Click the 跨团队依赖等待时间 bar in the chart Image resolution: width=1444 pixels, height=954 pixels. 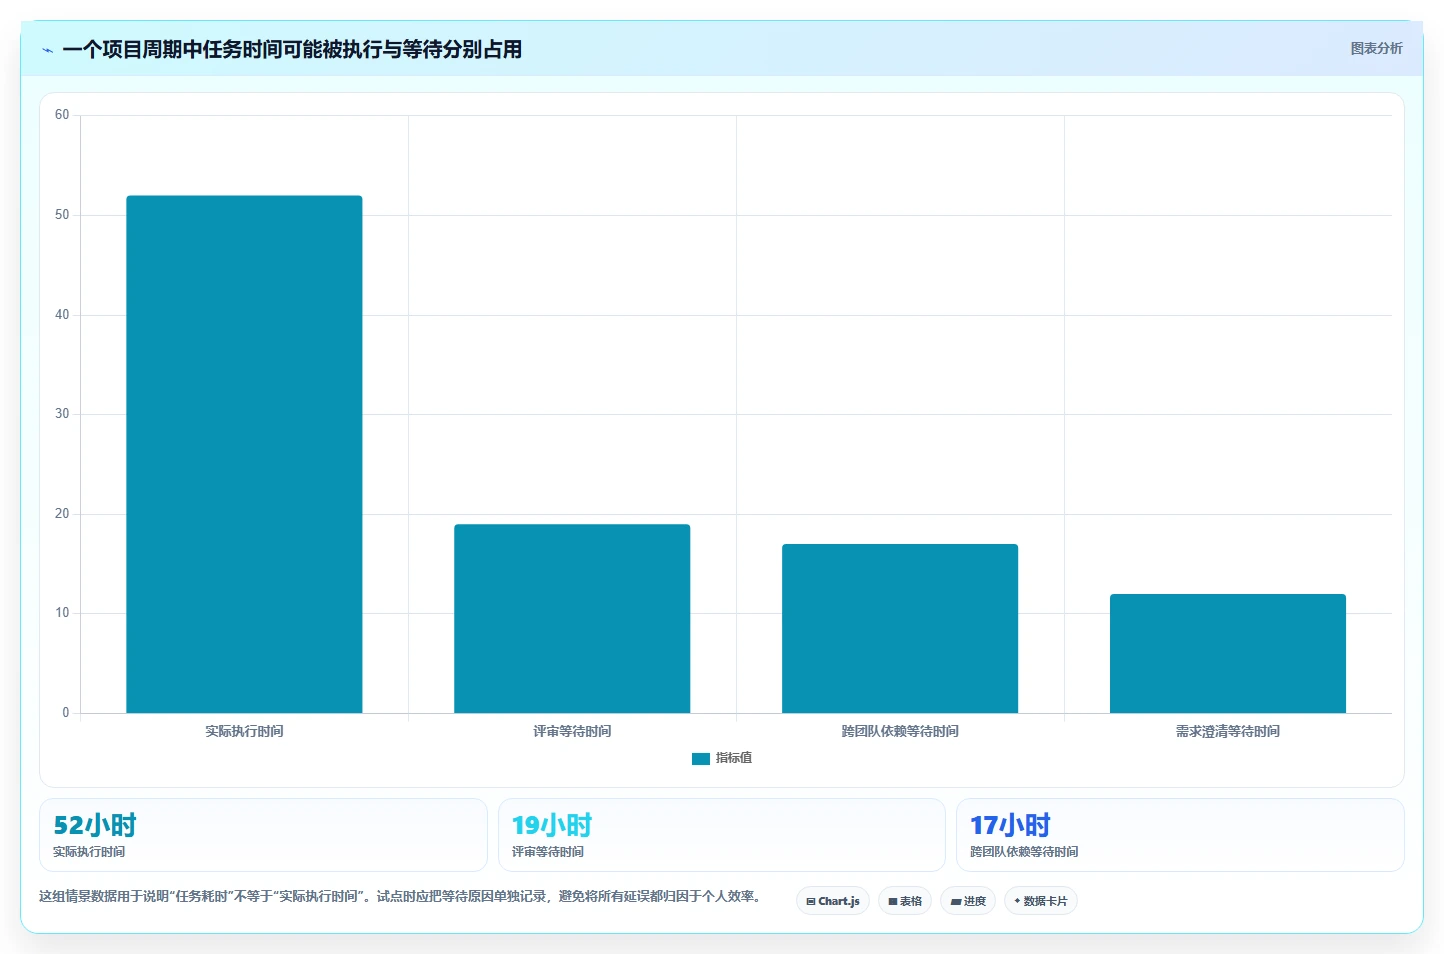tap(900, 629)
